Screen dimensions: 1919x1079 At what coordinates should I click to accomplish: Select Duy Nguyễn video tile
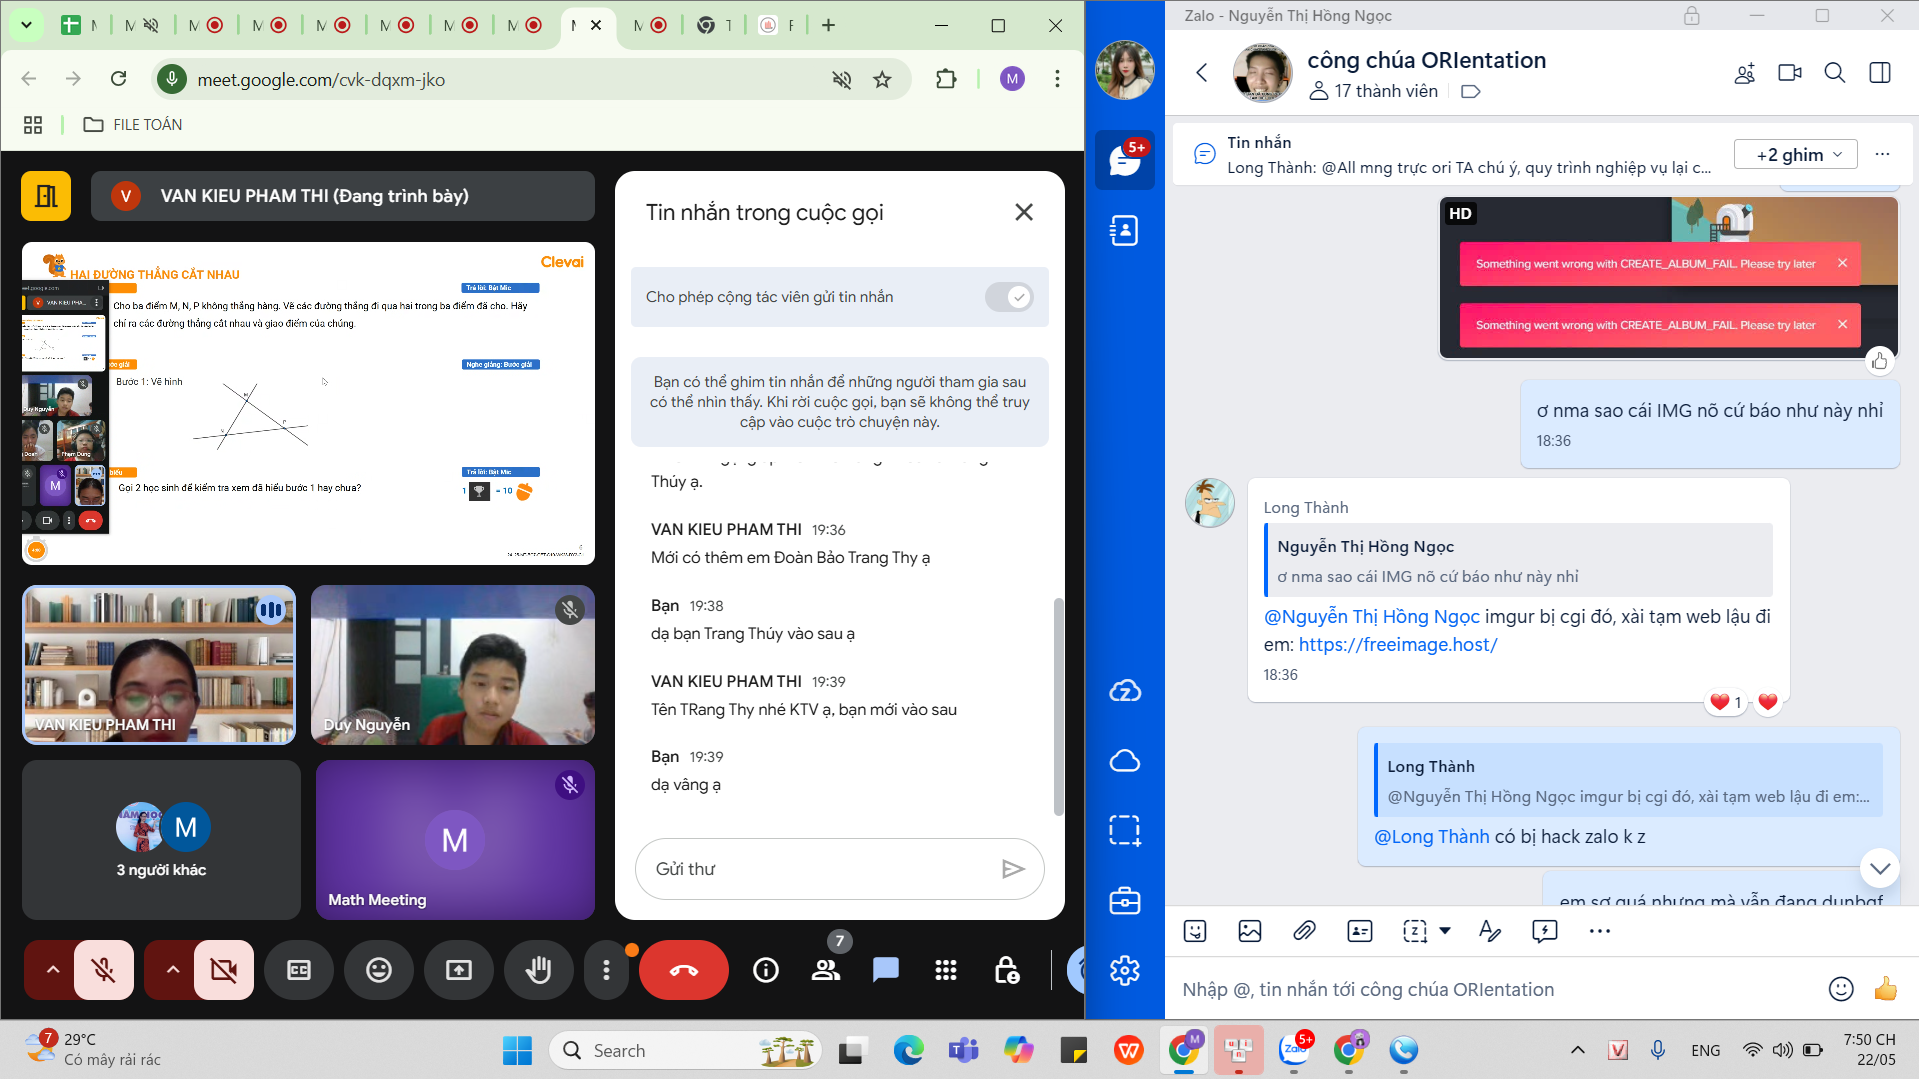point(453,665)
